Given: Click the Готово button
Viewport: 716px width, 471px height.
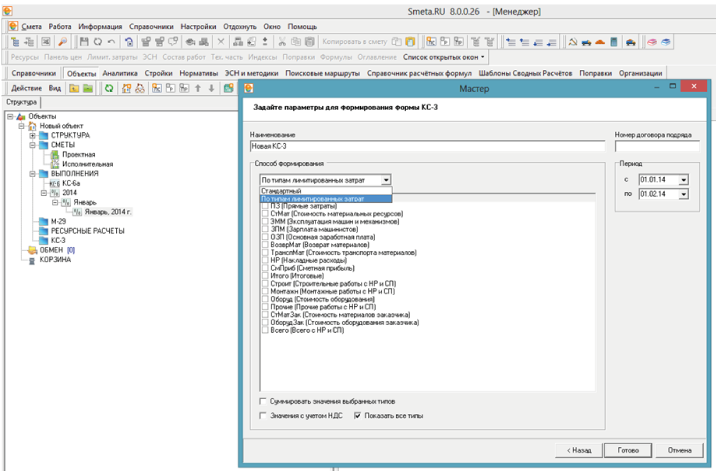Looking at the screenshot, I should coord(628,450).
